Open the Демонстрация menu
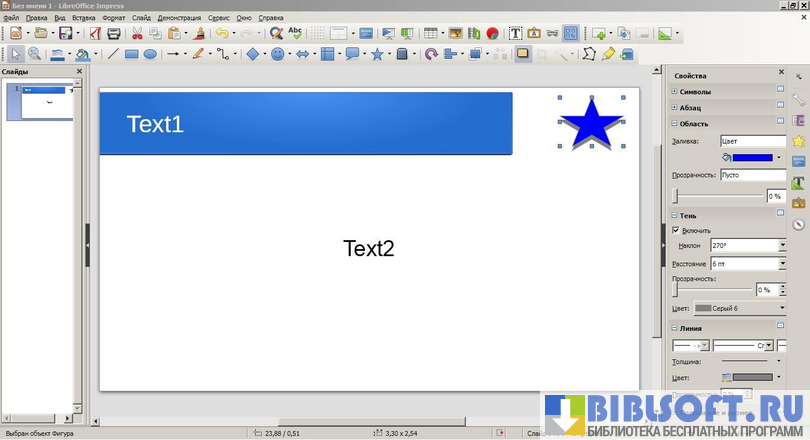The width and height of the screenshot is (810, 440). point(179,18)
